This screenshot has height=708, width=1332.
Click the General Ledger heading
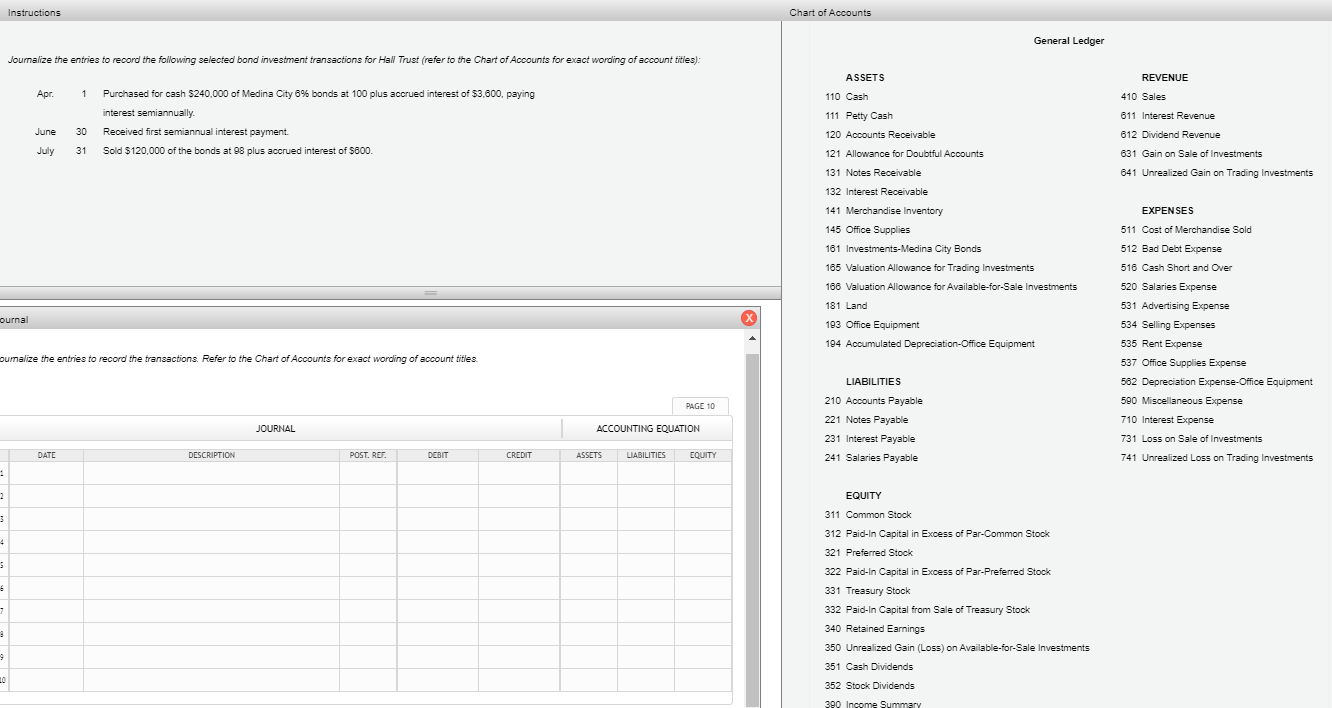(x=1069, y=41)
